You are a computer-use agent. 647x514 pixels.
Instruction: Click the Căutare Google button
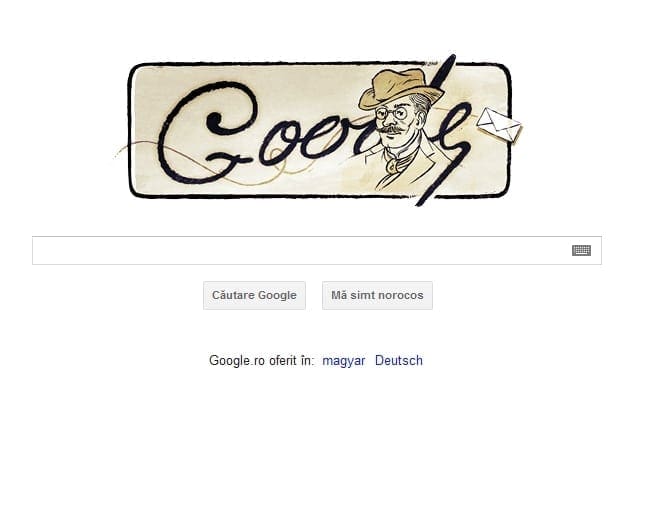(254, 295)
